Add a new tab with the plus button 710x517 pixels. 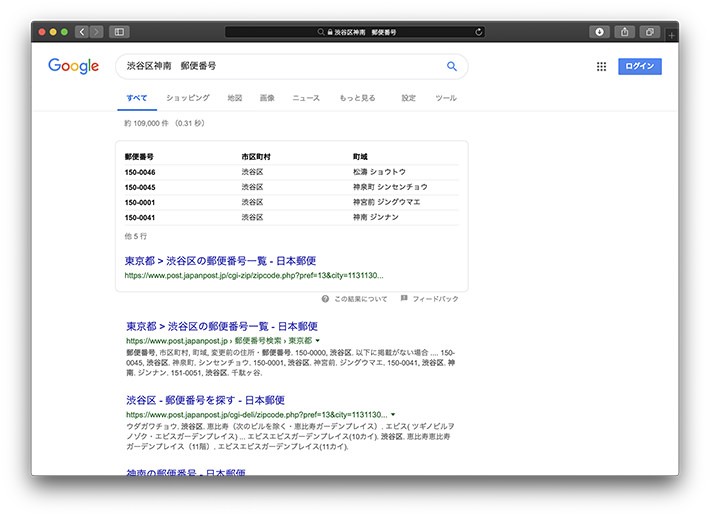click(672, 35)
